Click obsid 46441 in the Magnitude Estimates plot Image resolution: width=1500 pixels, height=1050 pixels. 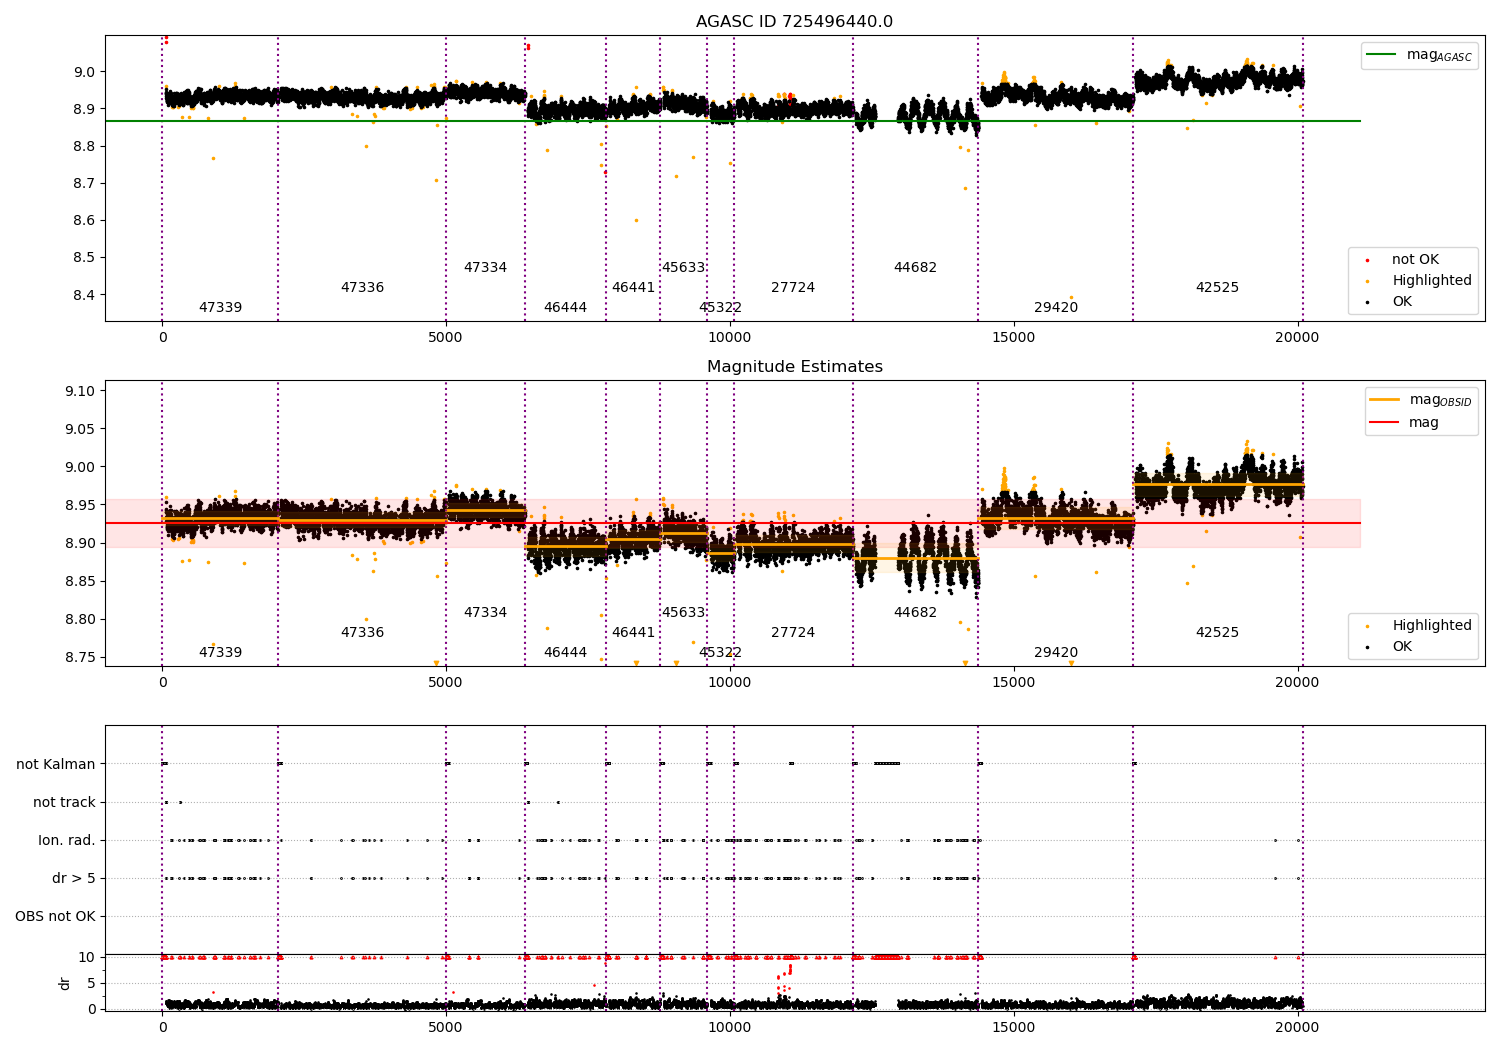click(633, 633)
